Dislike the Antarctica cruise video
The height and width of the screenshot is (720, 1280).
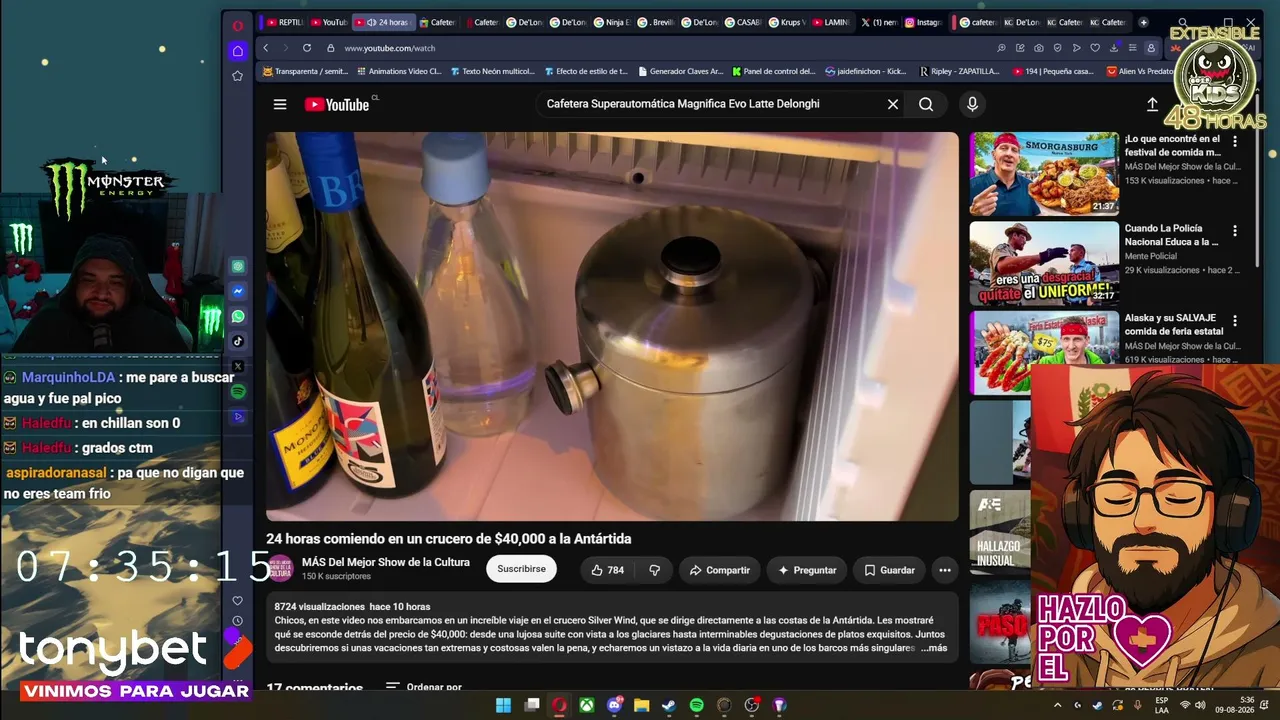655,570
